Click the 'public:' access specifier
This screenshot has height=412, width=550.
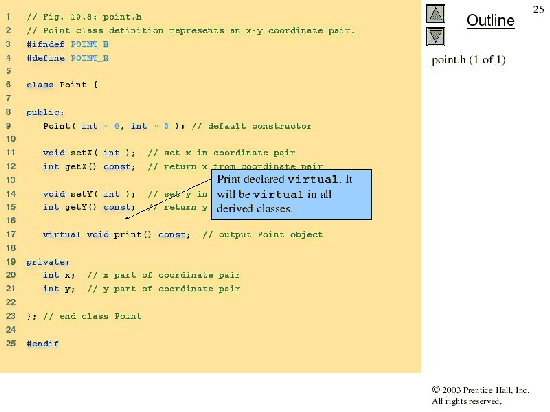coord(45,112)
